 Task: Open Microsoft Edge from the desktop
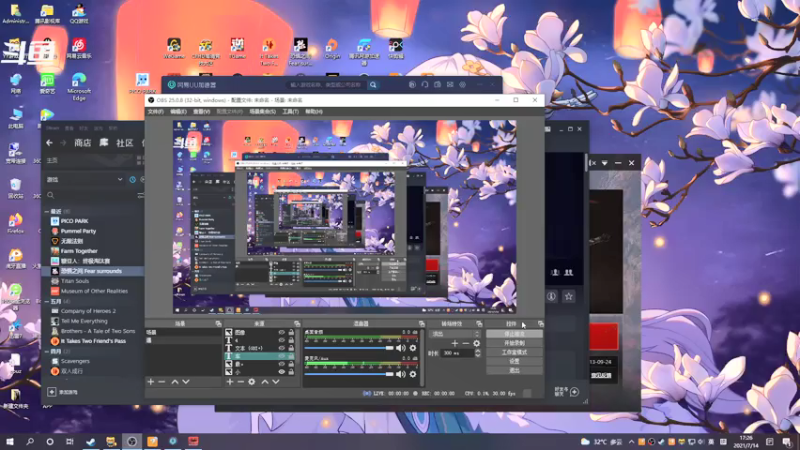(x=79, y=86)
